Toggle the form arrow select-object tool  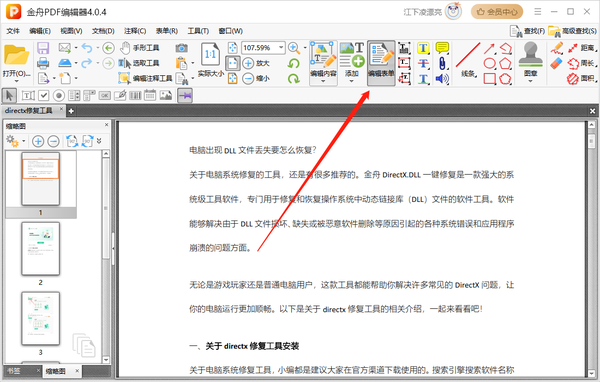9,95
